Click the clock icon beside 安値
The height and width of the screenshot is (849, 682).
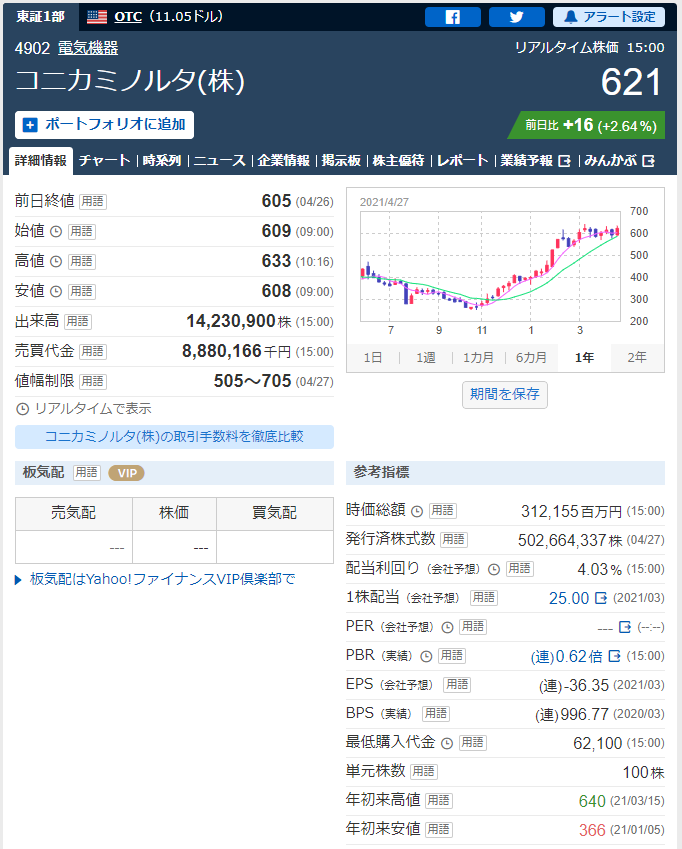56,291
